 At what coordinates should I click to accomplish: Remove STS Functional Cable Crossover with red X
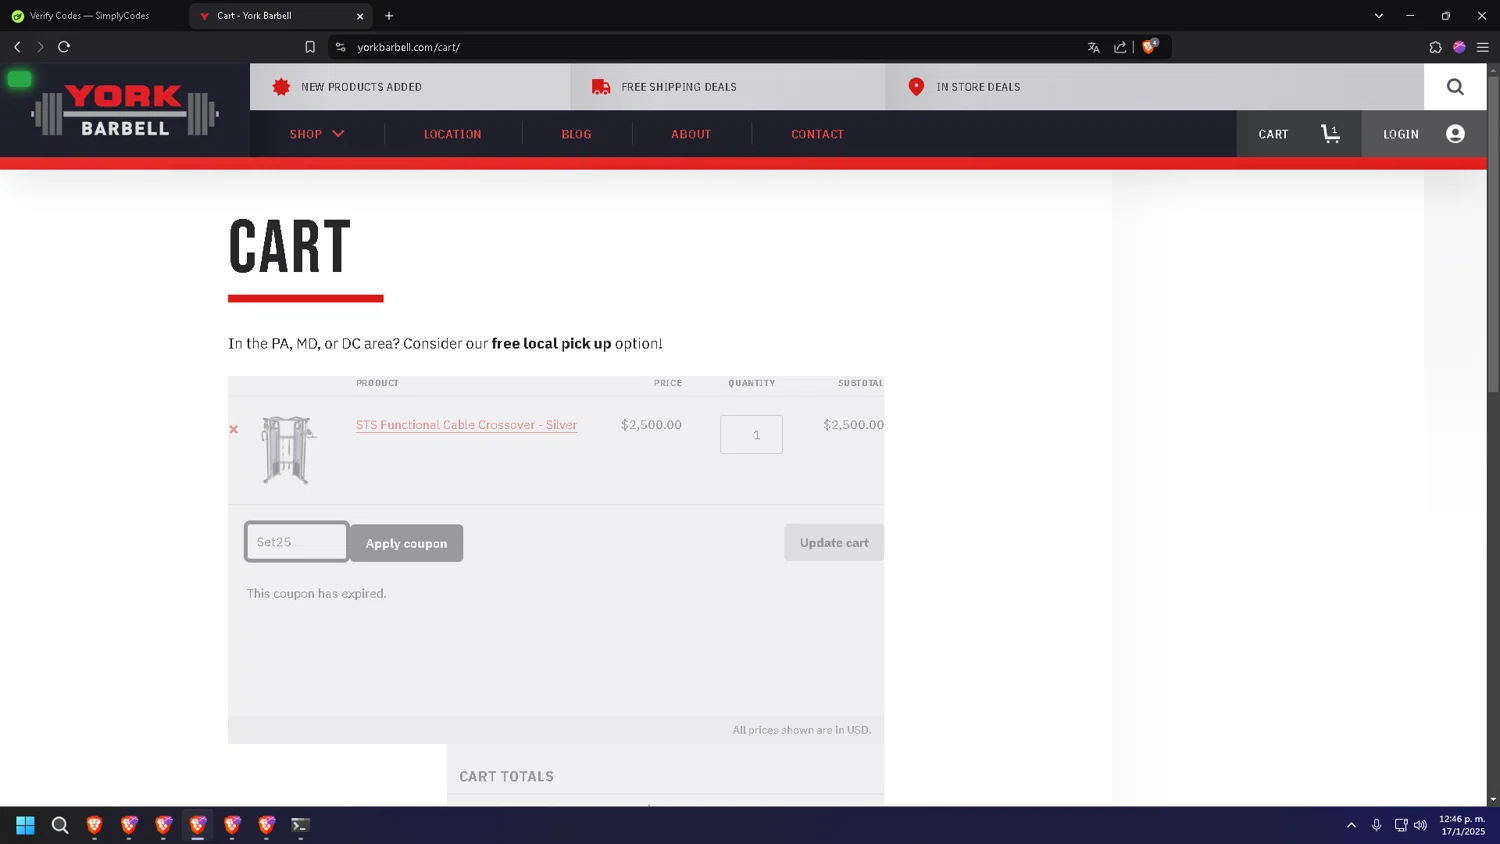[234, 429]
